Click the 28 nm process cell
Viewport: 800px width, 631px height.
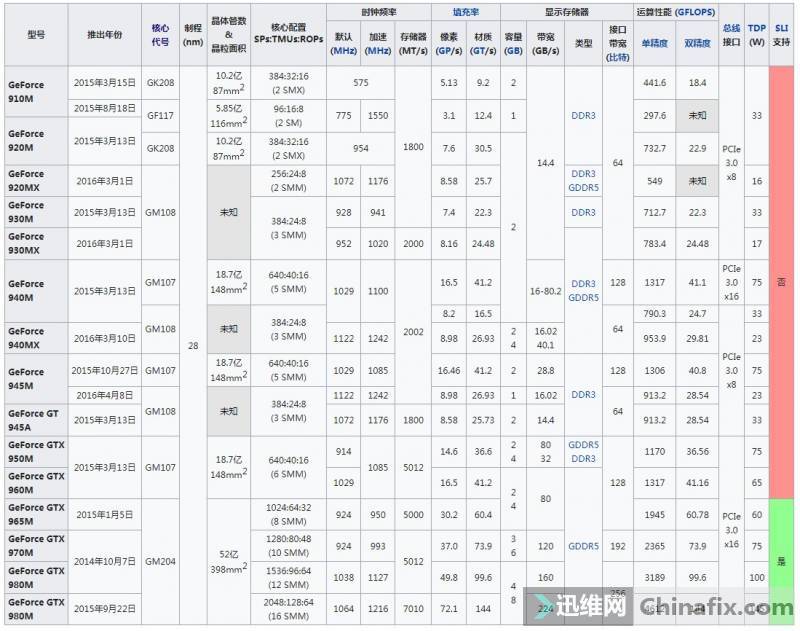click(193, 345)
